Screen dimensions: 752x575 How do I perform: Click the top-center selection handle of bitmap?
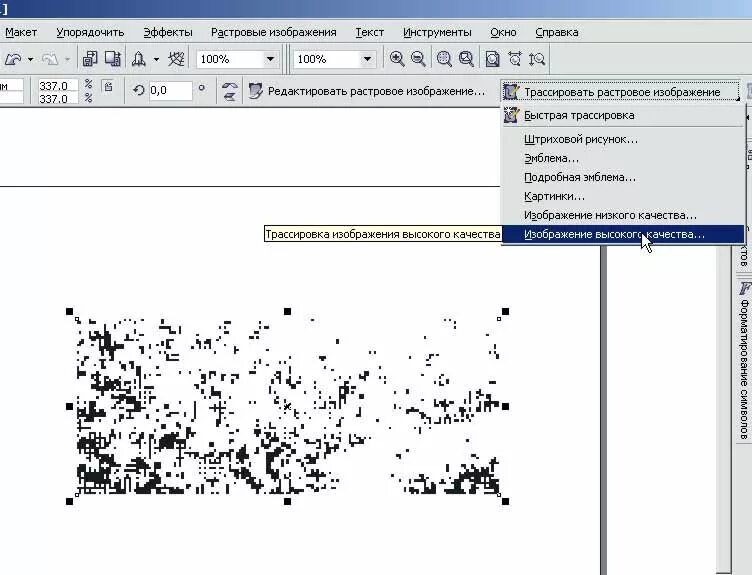[x=287, y=312]
